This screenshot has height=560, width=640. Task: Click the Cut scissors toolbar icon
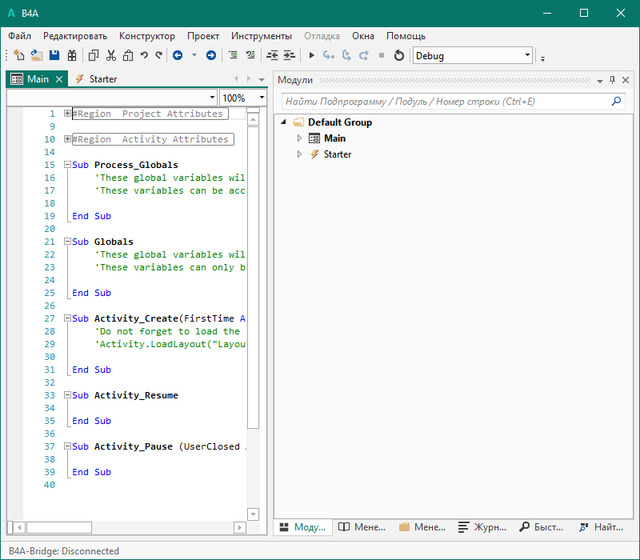pyautogui.click(x=111, y=56)
